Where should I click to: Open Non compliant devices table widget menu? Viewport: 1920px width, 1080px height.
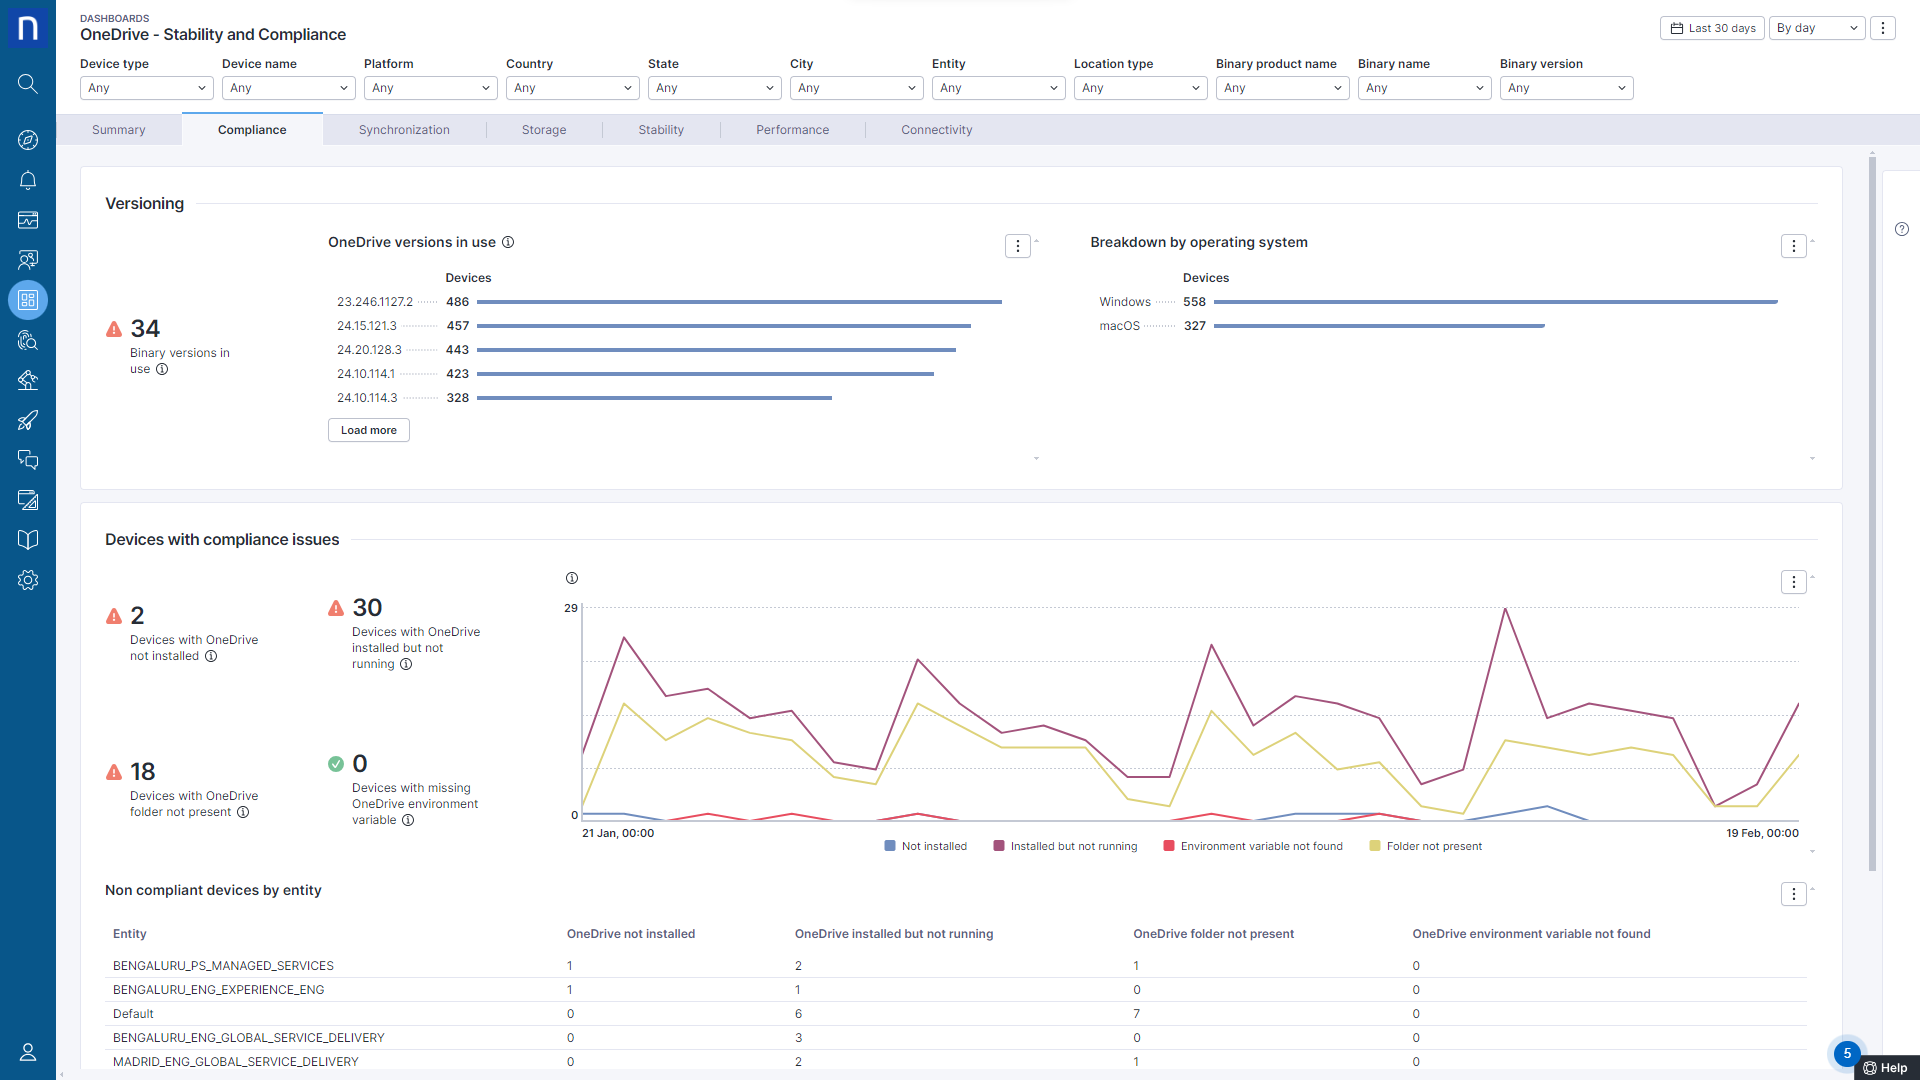point(1794,894)
